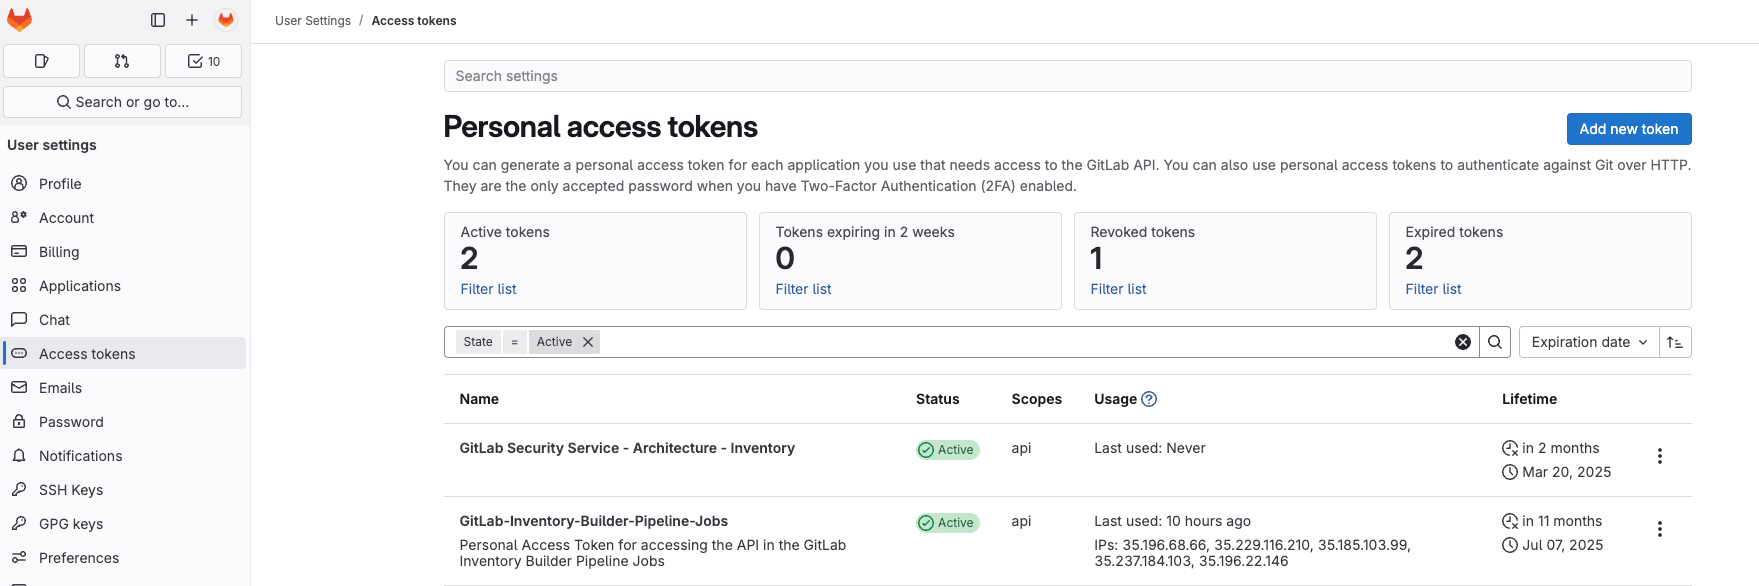Viewport: 1759px width, 586px height.
Task: Open actions menu for Inventory-Builder-Pipeline-Jobs token
Action: [x=1659, y=529]
